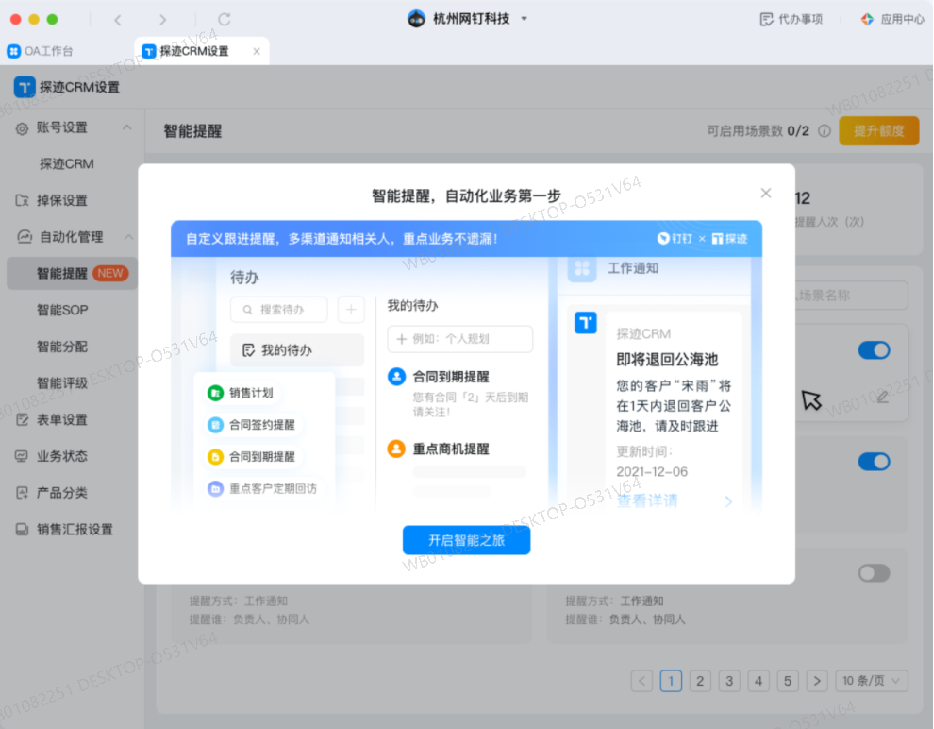Click the edit pencil icon on scene card
This screenshot has width=934, height=729.
[882, 397]
